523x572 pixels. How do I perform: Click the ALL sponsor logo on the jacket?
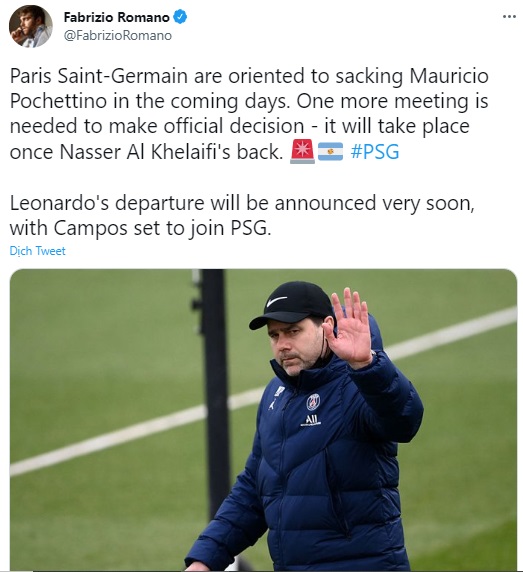pyautogui.click(x=311, y=420)
